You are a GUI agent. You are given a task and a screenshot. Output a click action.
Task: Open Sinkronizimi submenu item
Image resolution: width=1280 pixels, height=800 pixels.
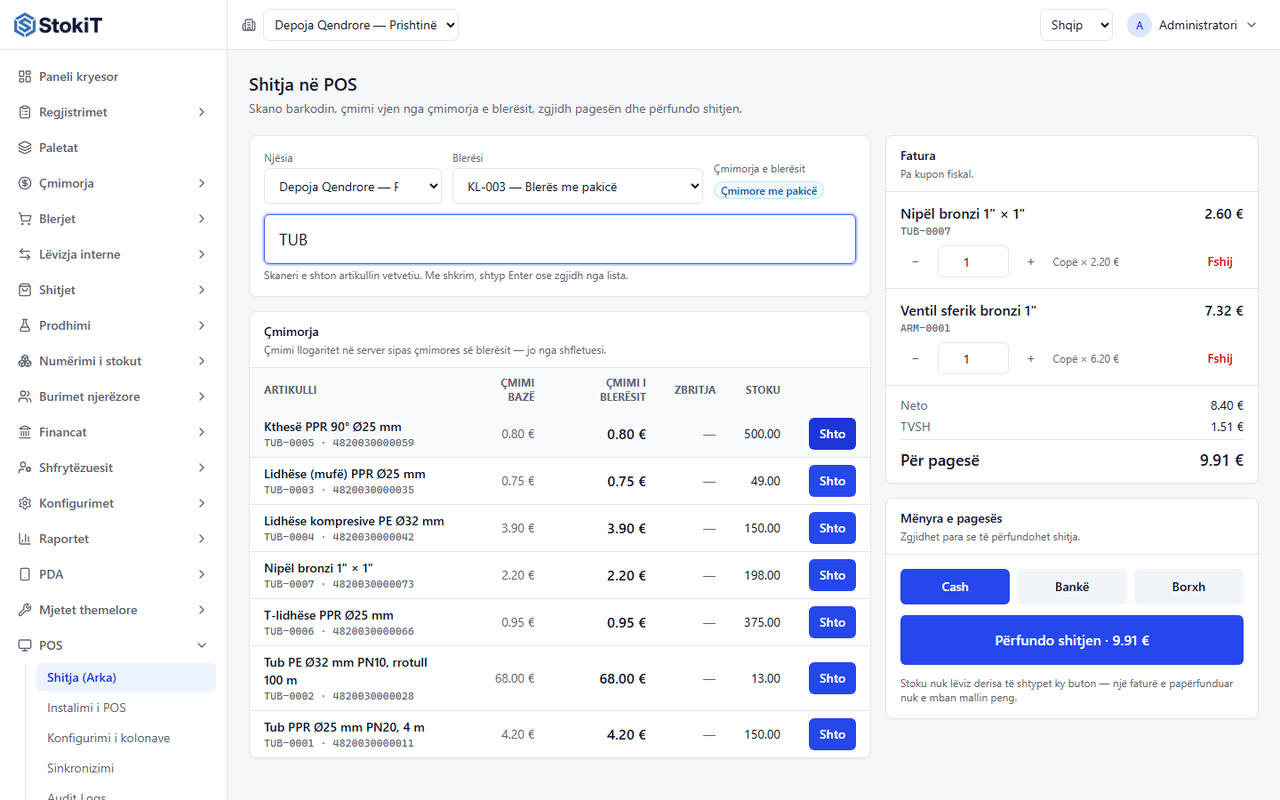point(125,769)
